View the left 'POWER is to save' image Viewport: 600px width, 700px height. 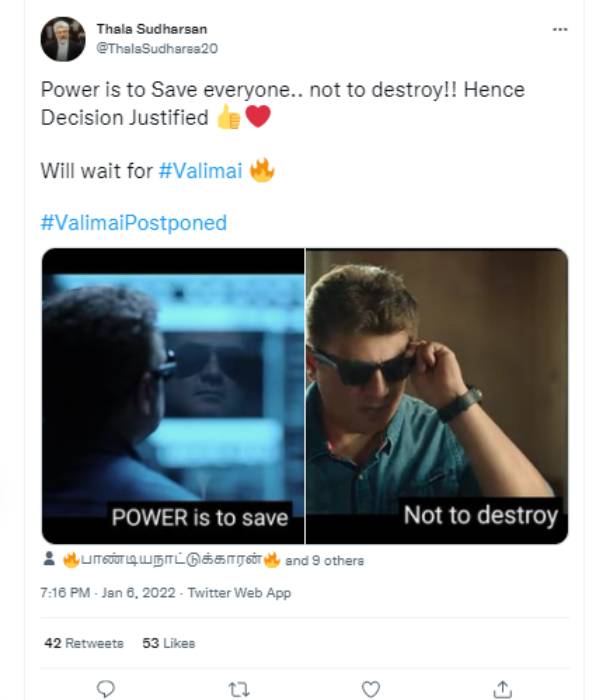click(172, 396)
